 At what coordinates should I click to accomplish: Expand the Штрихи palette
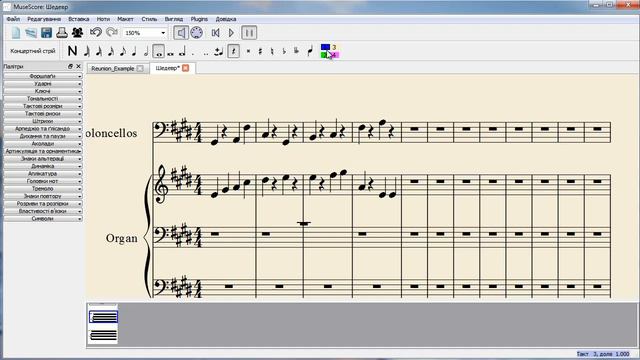coord(43,121)
